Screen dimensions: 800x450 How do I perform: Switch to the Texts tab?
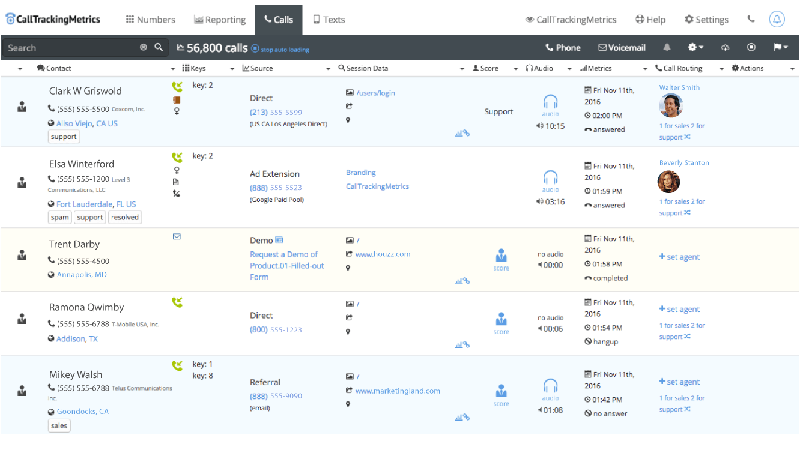(329, 19)
